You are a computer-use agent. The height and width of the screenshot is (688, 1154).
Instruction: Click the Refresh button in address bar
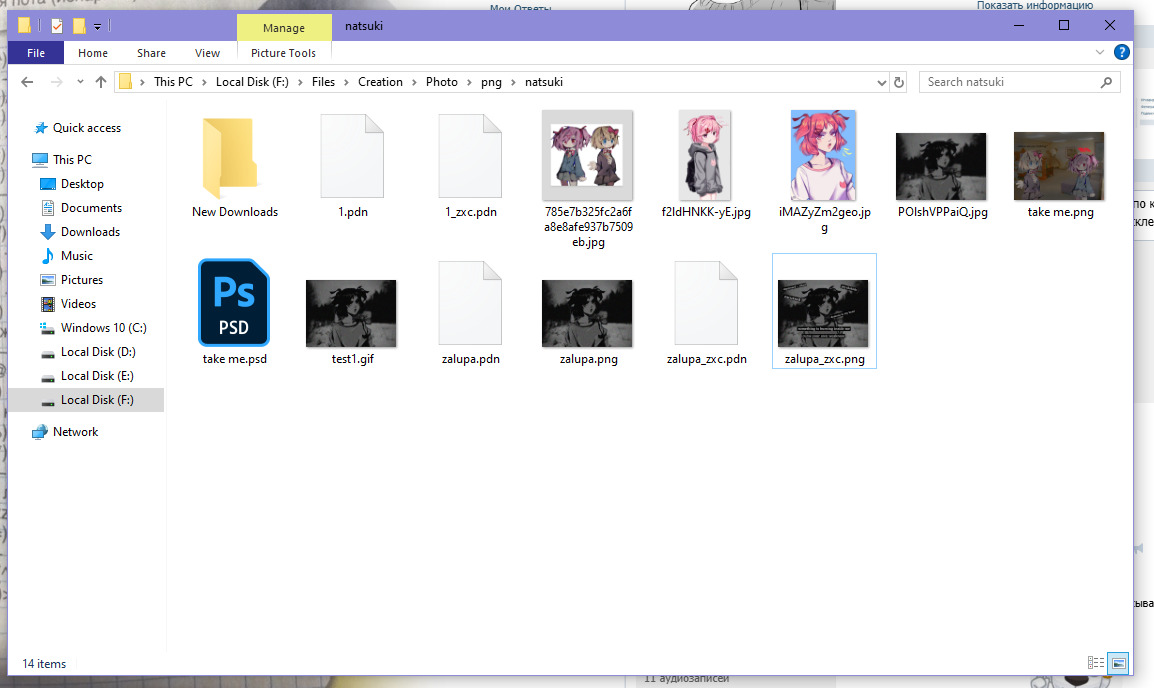click(x=899, y=82)
